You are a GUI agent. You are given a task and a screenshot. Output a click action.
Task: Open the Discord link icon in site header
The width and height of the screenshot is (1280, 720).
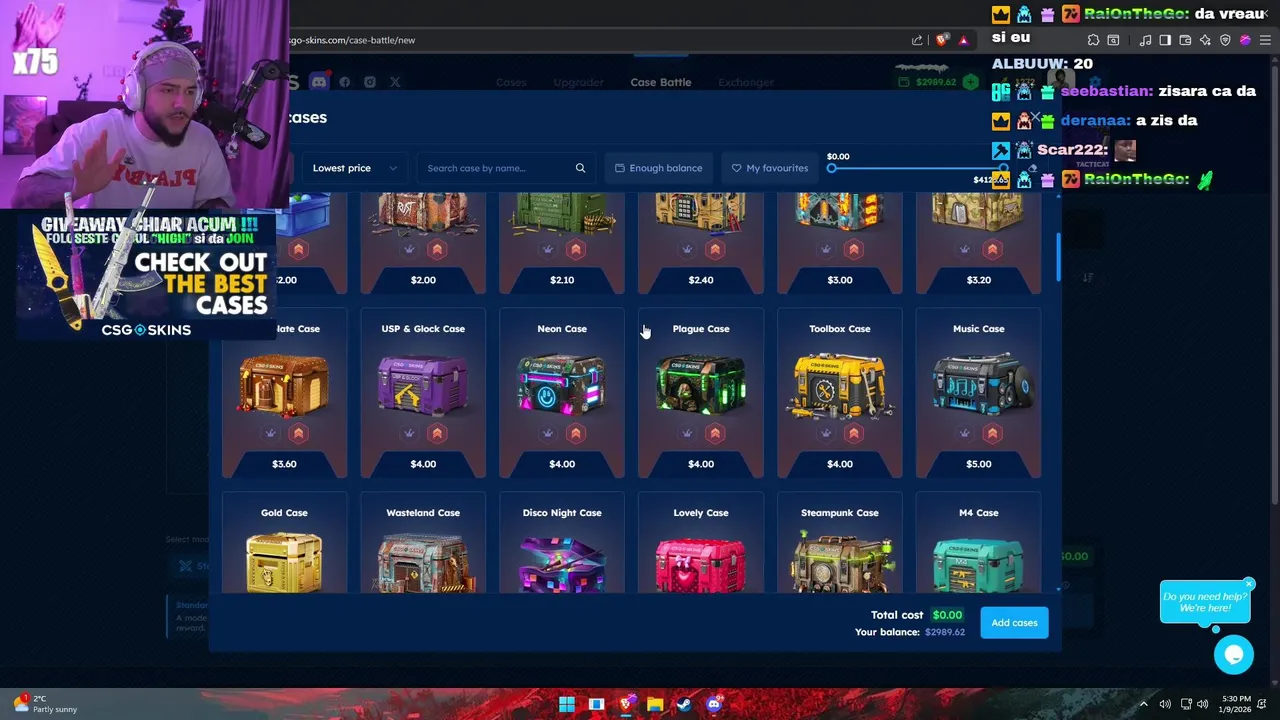[x=319, y=82]
